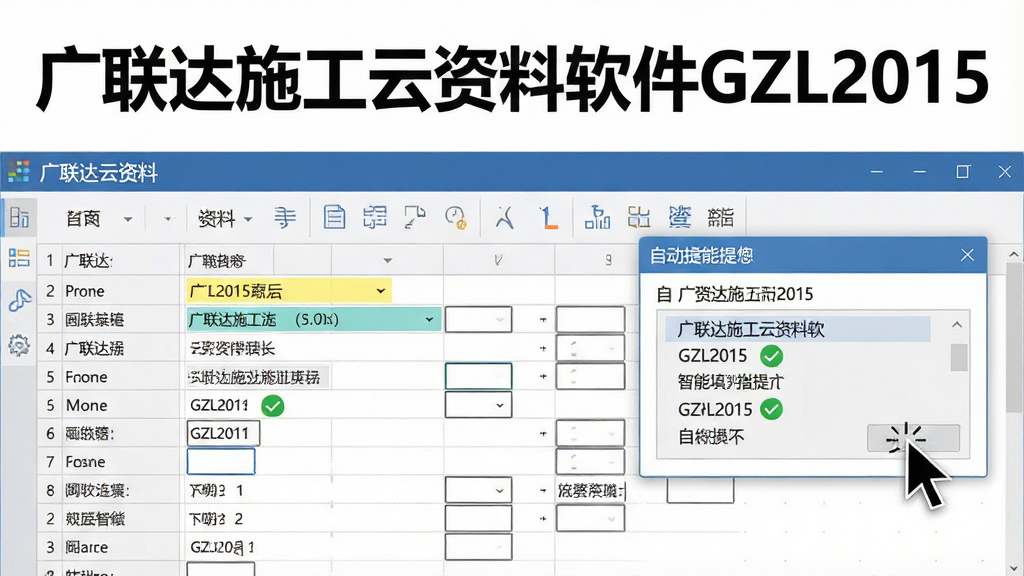
Task: Click the 首 toolbar menu label
Action: pos(83,219)
